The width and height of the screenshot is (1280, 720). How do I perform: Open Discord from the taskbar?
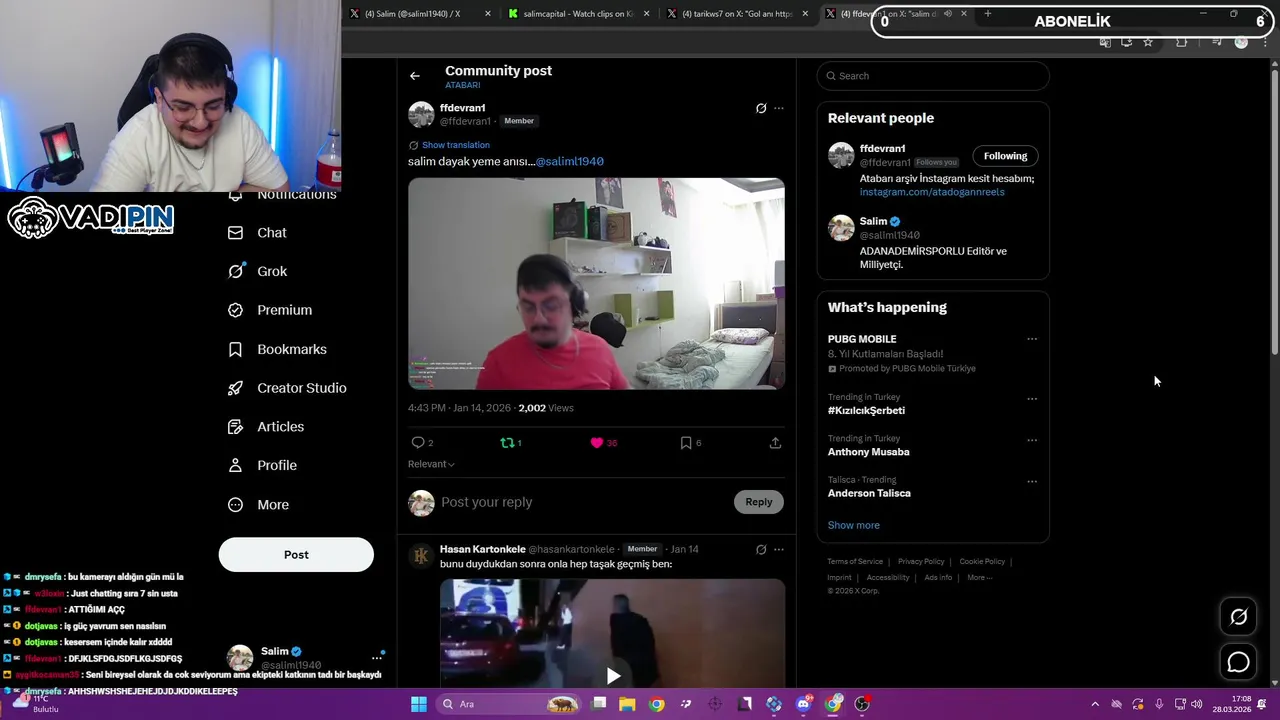point(803,704)
